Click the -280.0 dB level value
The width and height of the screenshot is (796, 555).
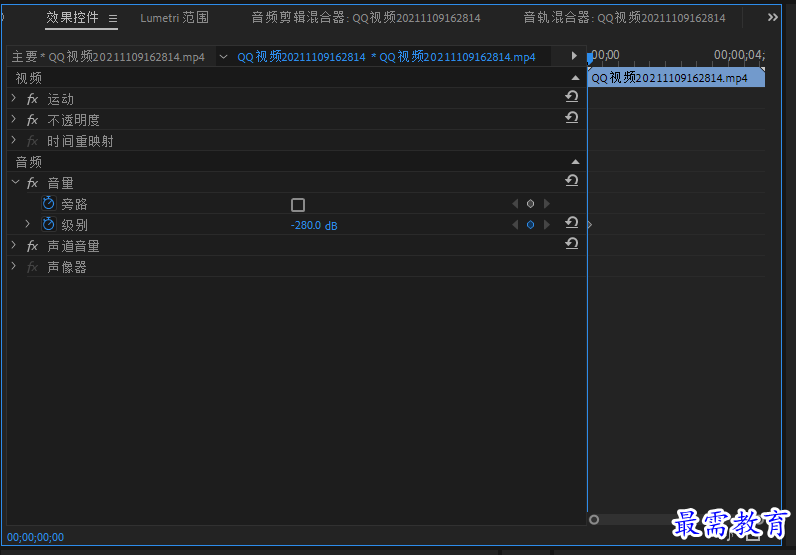pyautogui.click(x=314, y=225)
